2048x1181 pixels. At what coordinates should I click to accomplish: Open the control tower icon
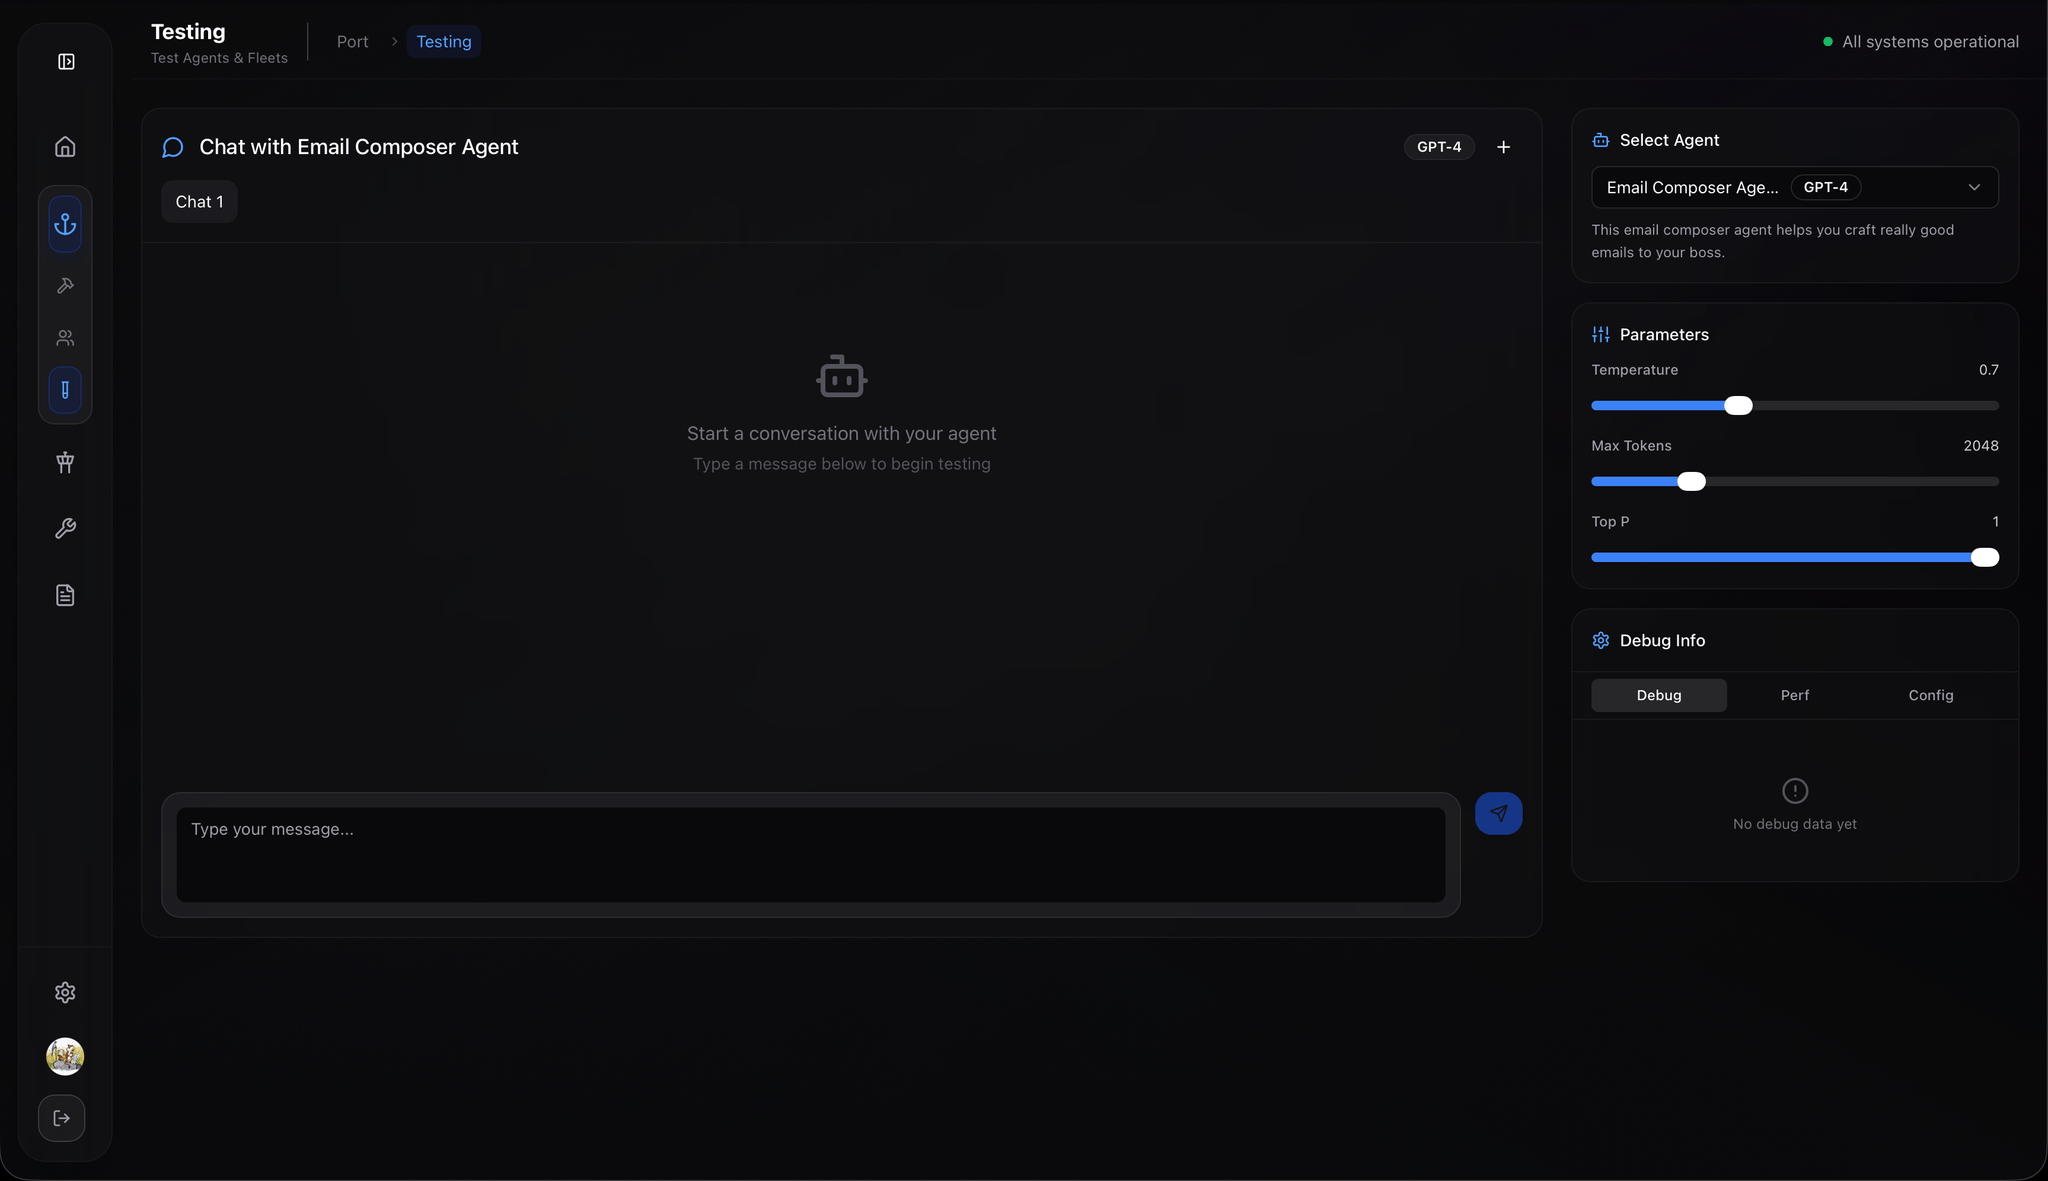(65, 462)
